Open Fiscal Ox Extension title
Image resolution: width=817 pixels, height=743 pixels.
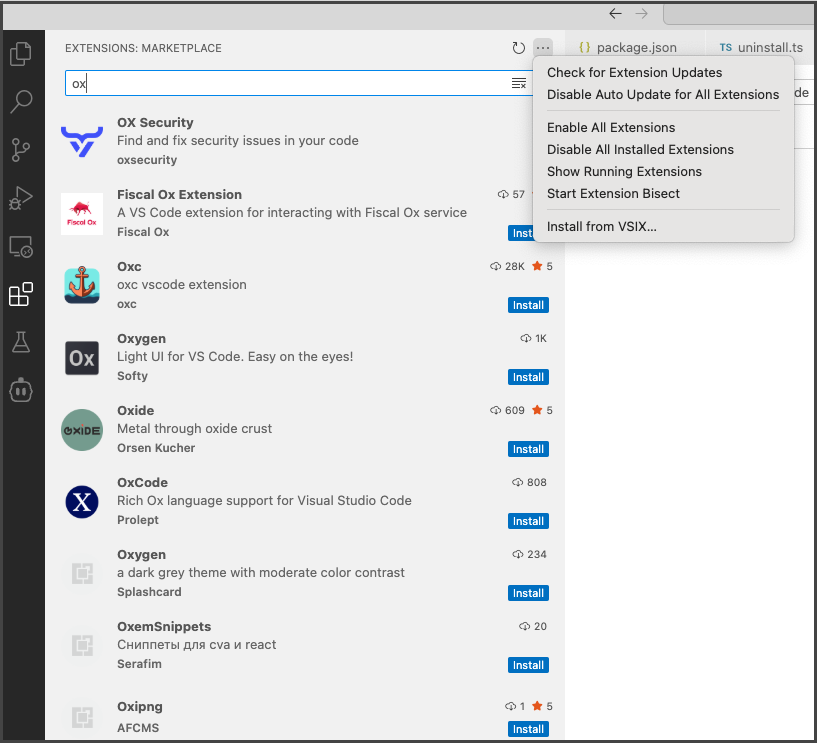click(x=179, y=194)
